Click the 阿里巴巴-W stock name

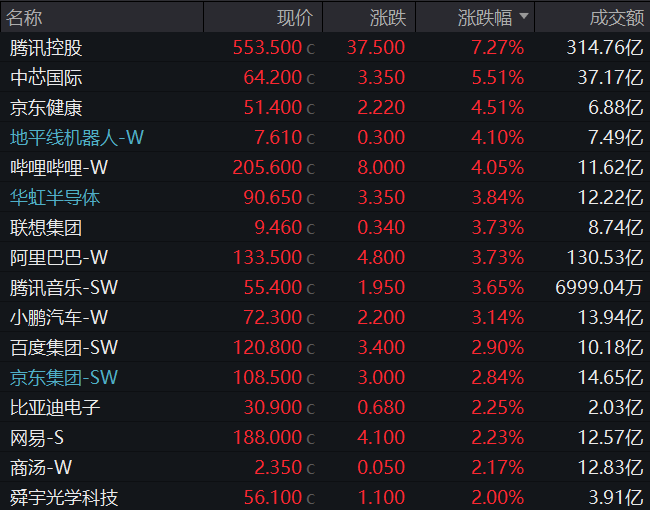click(x=58, y=258)
